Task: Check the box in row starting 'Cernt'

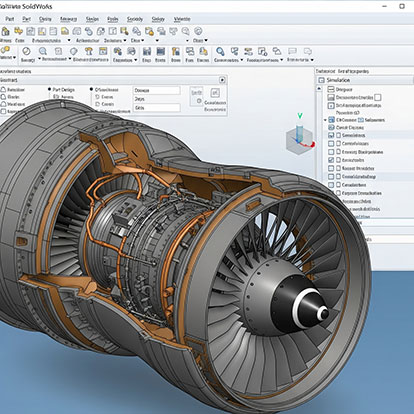Action: pos(331,144)
